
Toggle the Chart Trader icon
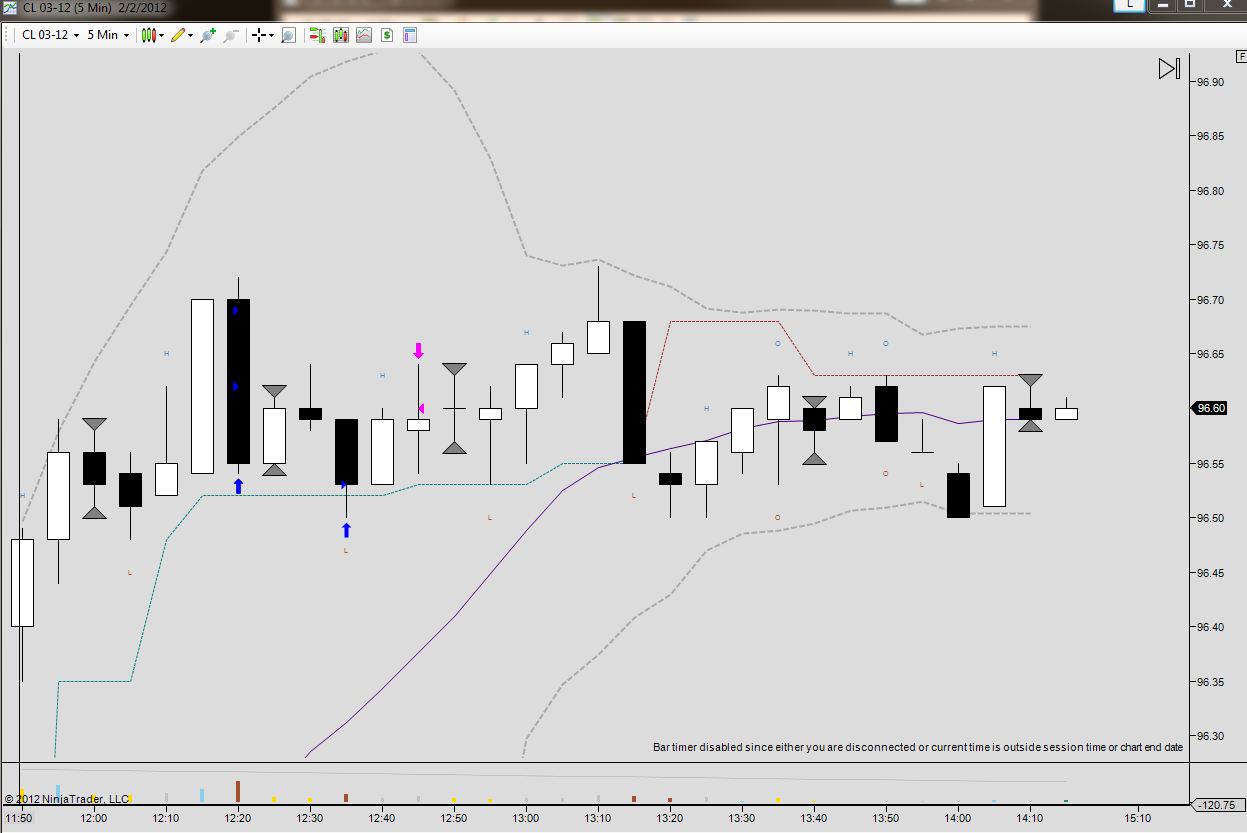tap(317, 35)
